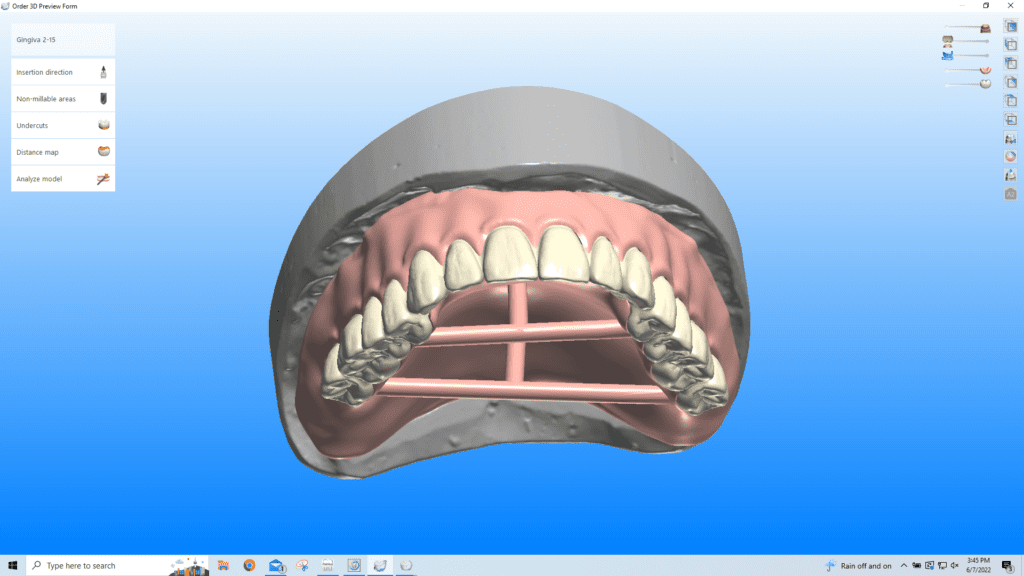Select the Gingiva 2-15 panel entry
The width and height of the screenshot is (1024, 576).
tap(62, 41)
